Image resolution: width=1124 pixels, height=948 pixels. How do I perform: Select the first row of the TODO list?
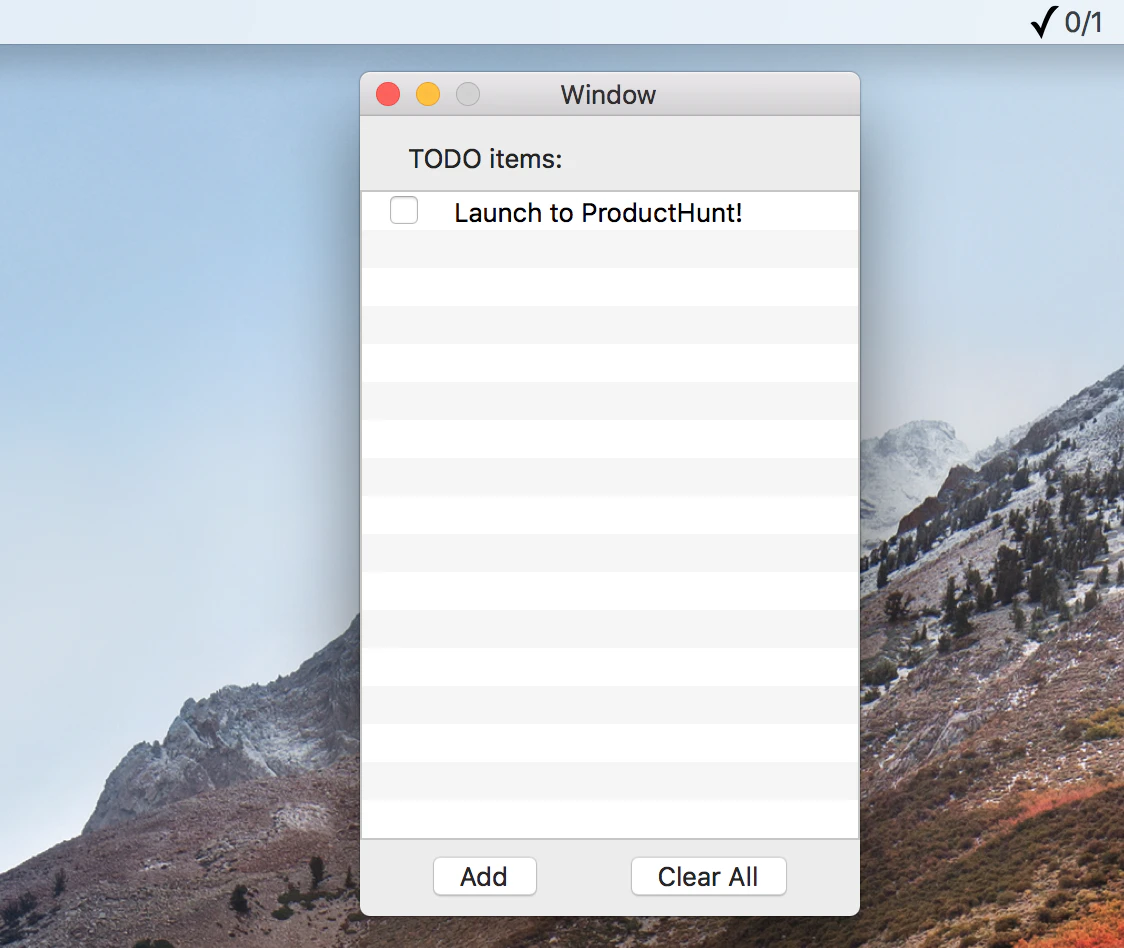(610, 211)
